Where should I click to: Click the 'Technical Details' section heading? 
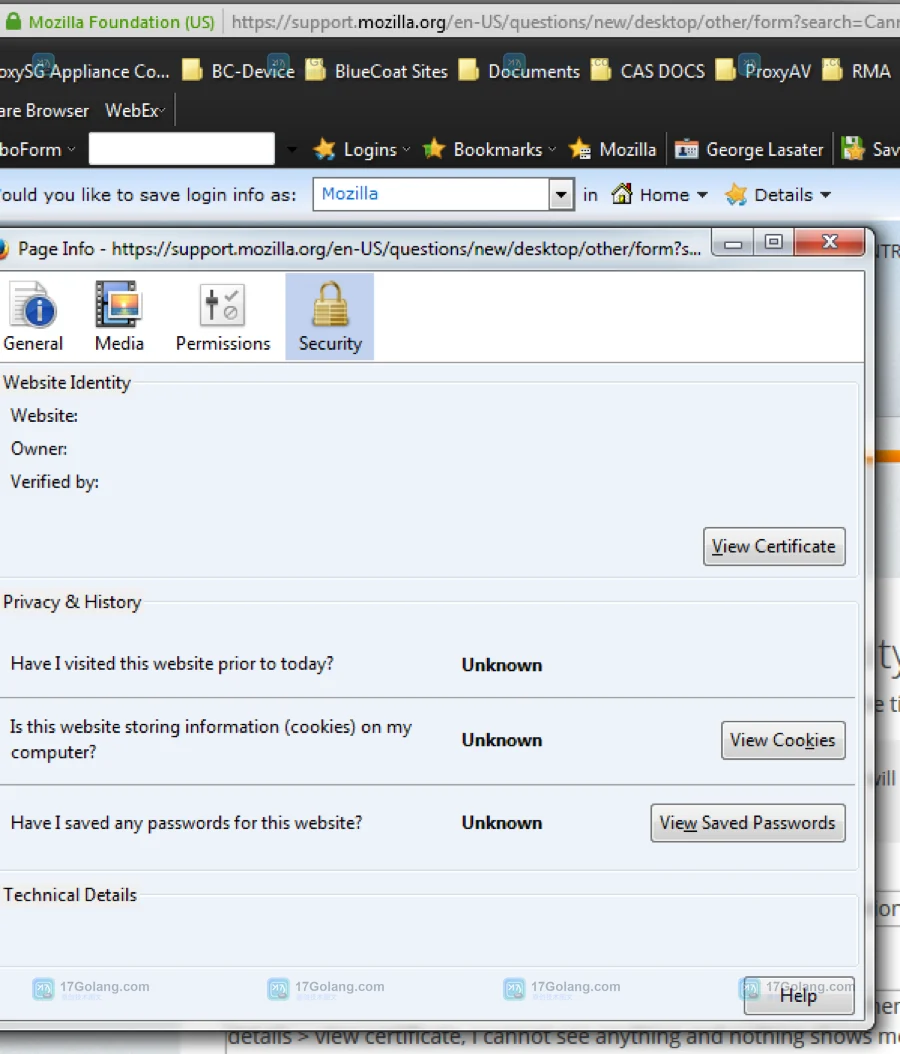click(x=70, y=895)
